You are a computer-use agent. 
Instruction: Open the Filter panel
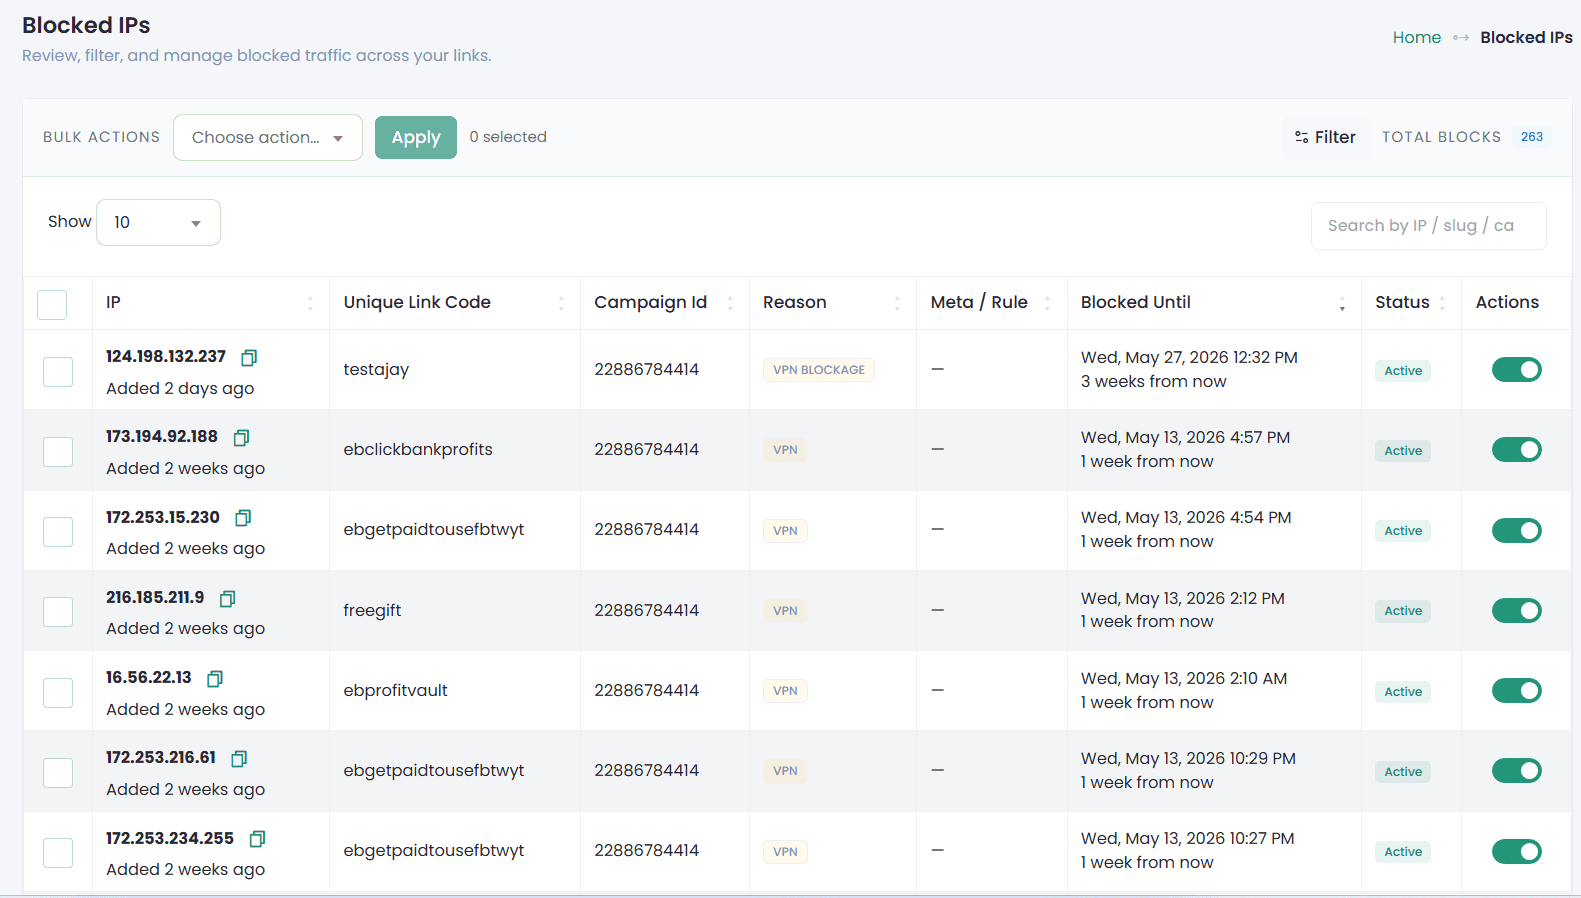[1326, 137]
